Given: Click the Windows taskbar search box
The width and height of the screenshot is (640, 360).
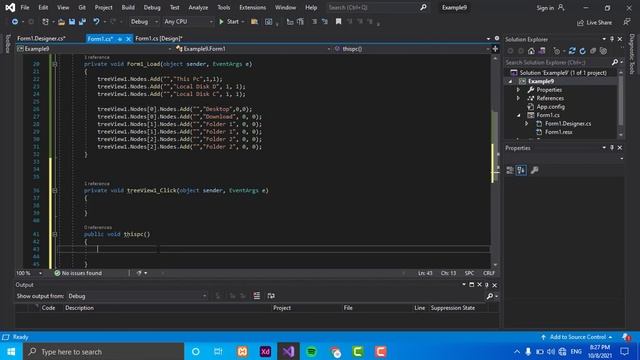Looking at the screenshot, I should click(x=104, y=351).
